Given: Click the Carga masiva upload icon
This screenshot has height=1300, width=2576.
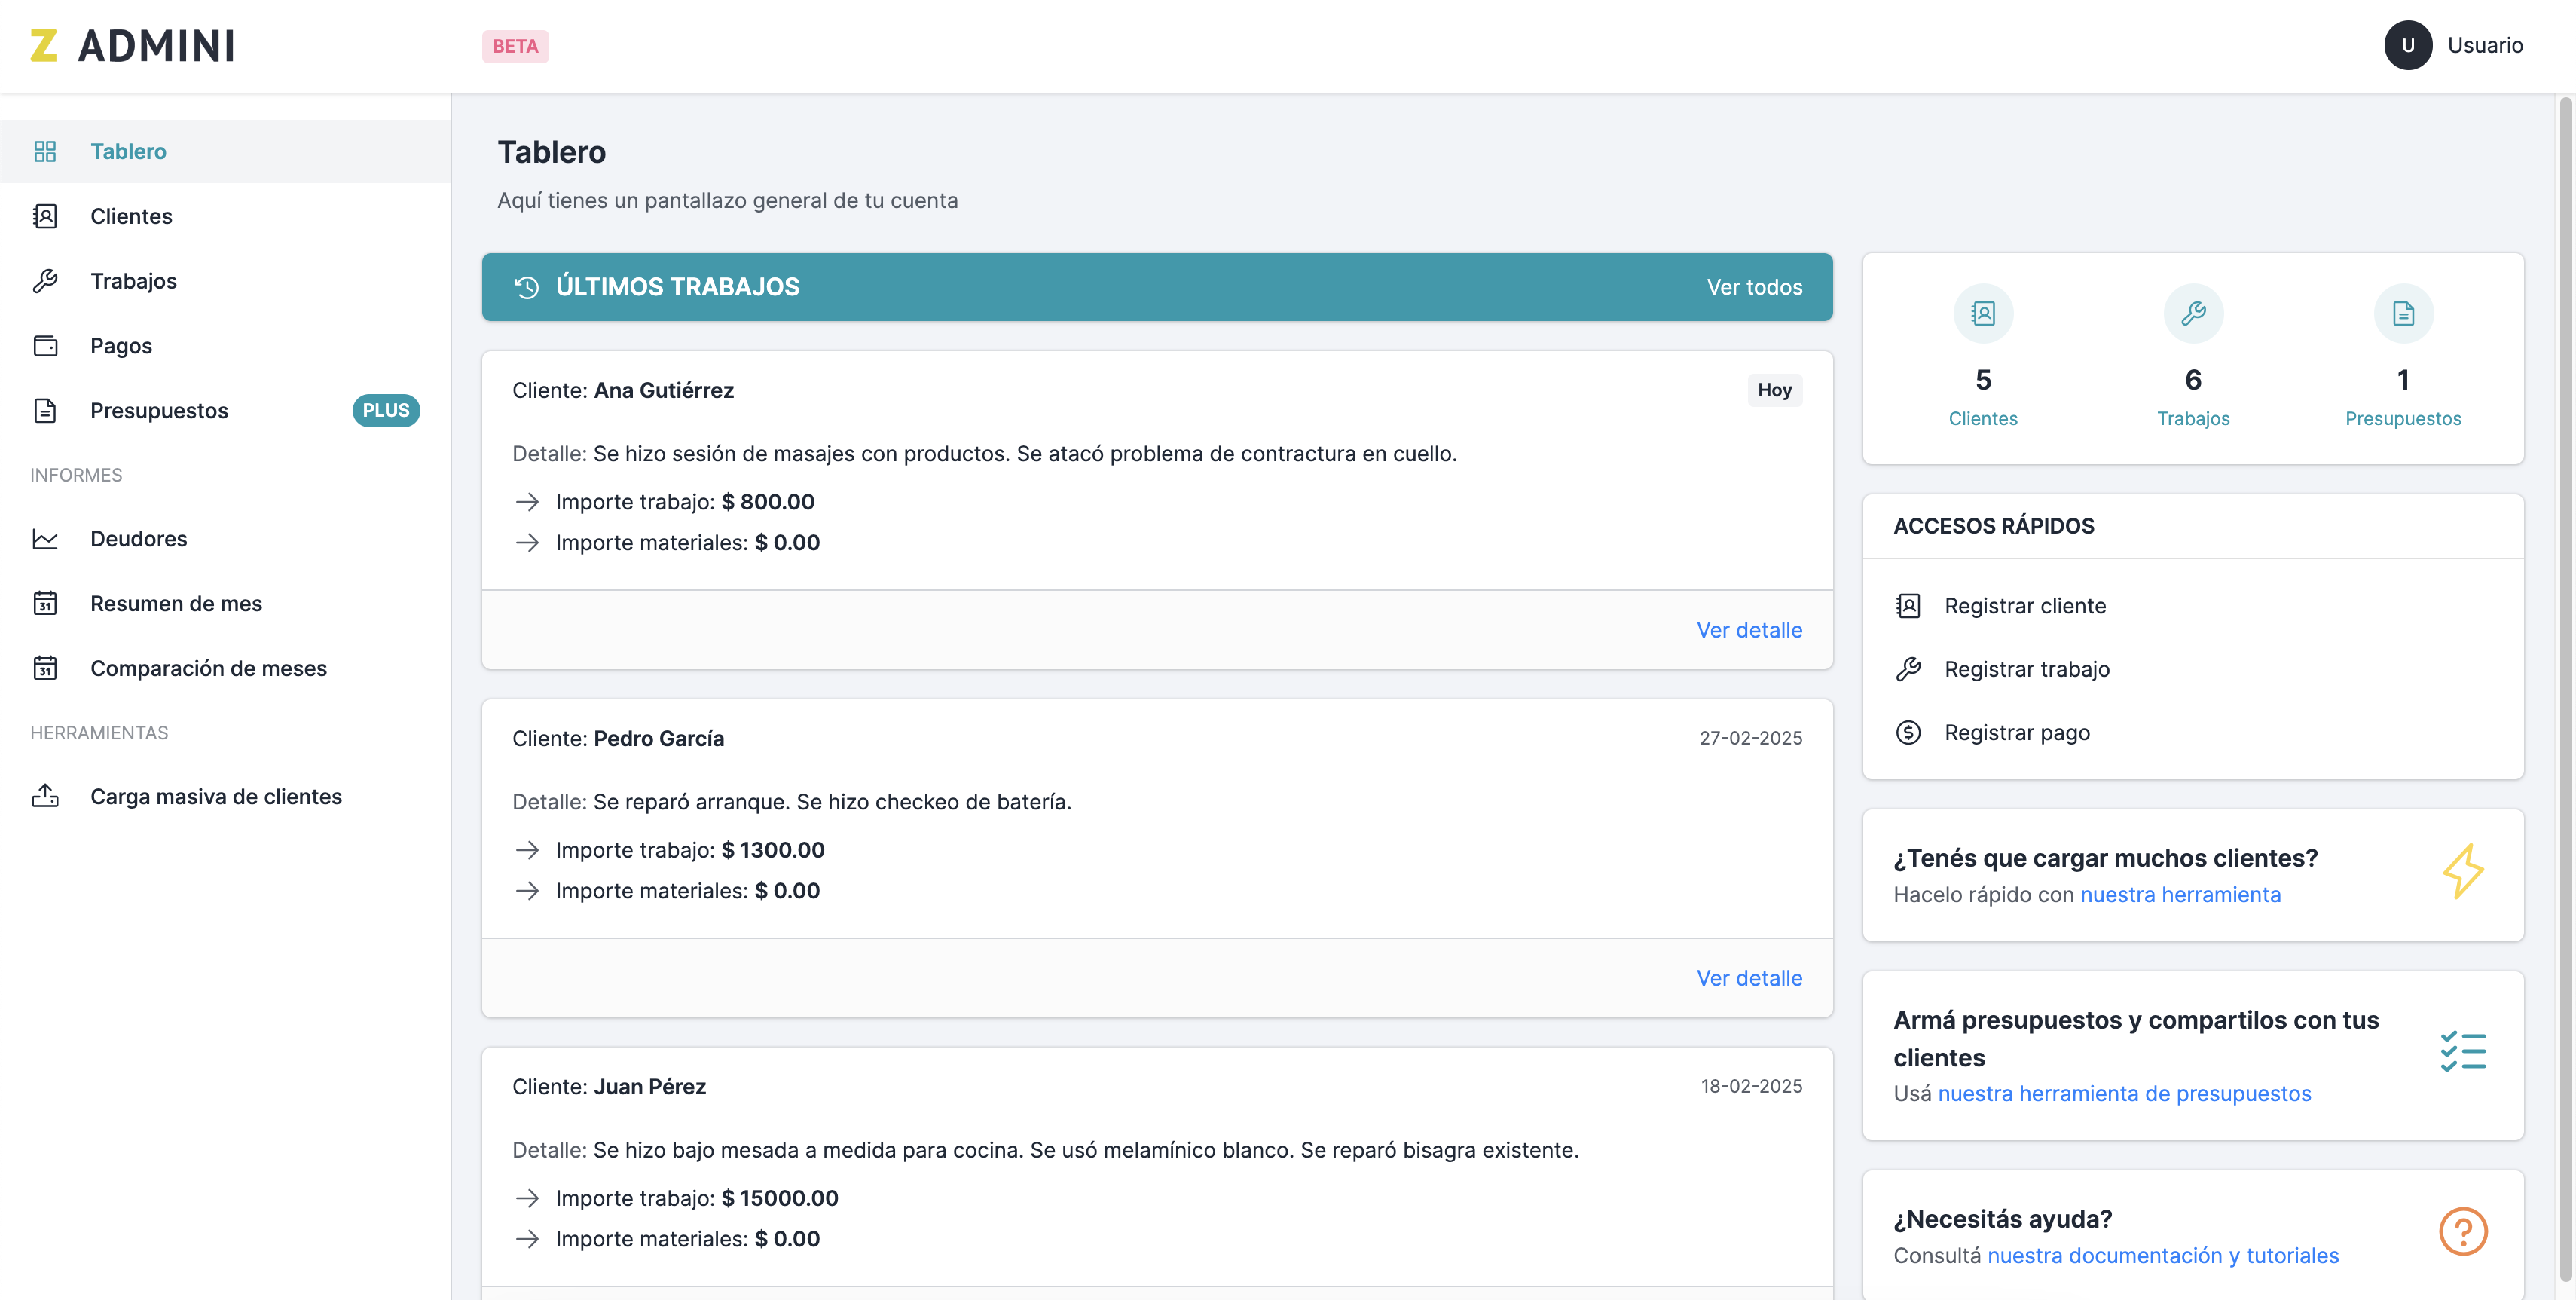Looking at the screenshot, I should coord(45,797).
